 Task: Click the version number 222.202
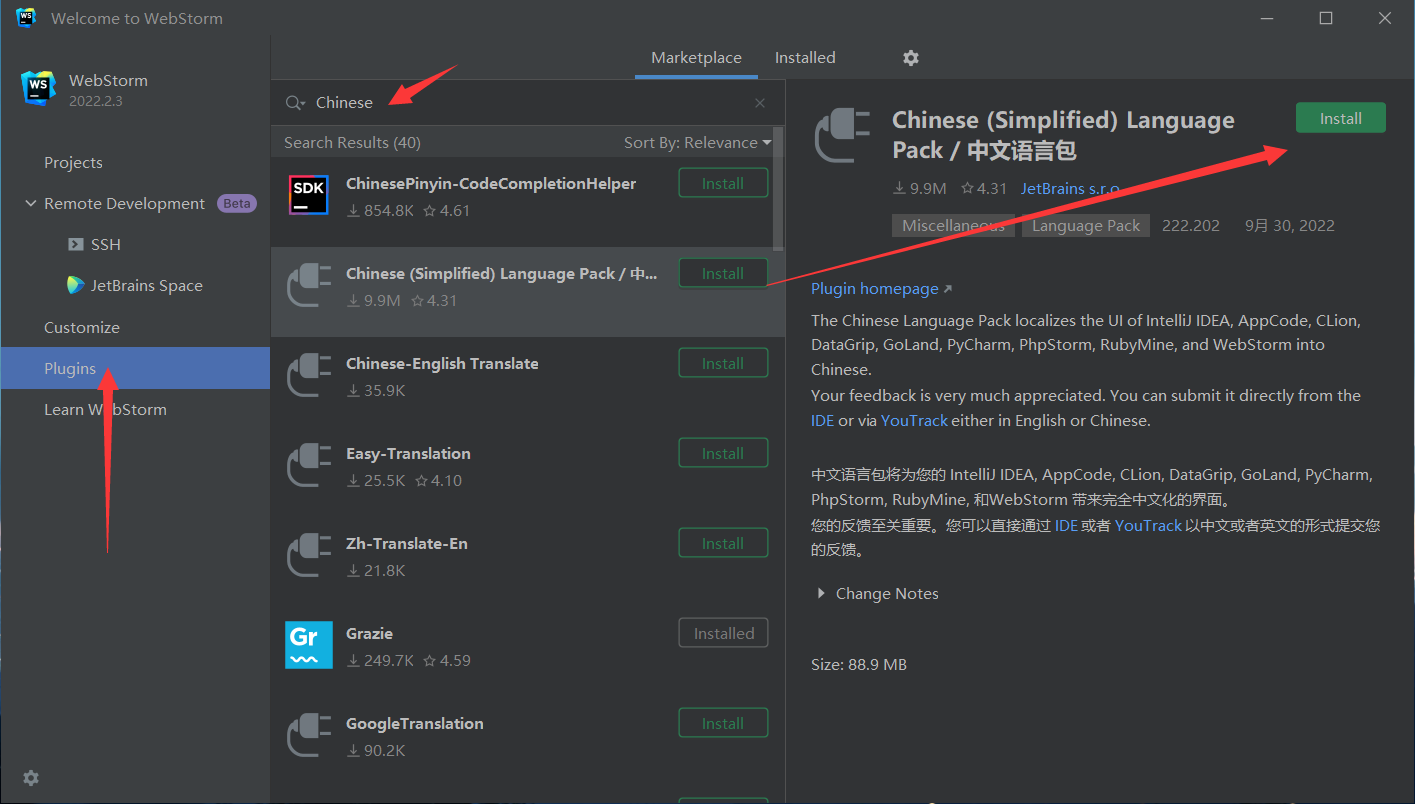pyautogui.click(x=1191, y=225)
